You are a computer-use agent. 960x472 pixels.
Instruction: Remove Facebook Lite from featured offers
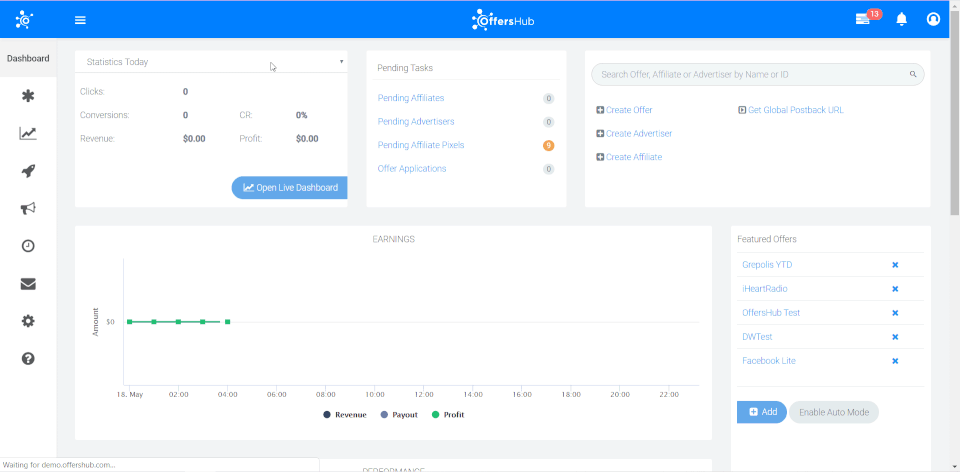coord(894,361)
